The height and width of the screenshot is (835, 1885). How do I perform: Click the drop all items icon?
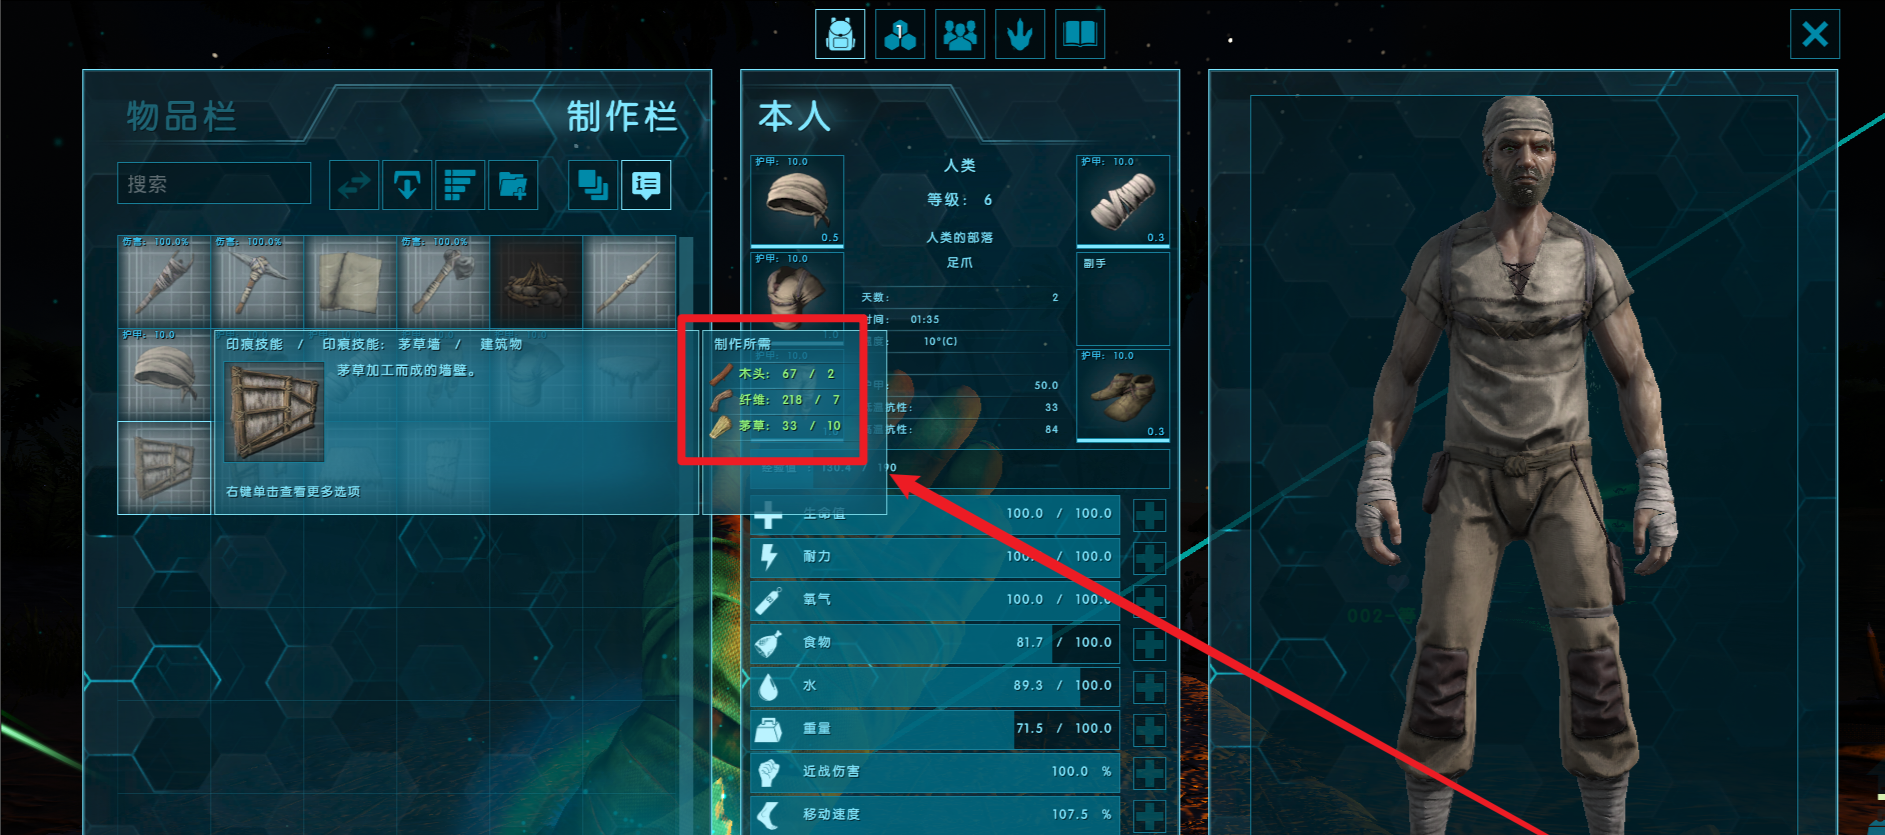pyautogui.click(x=407, y=185)
